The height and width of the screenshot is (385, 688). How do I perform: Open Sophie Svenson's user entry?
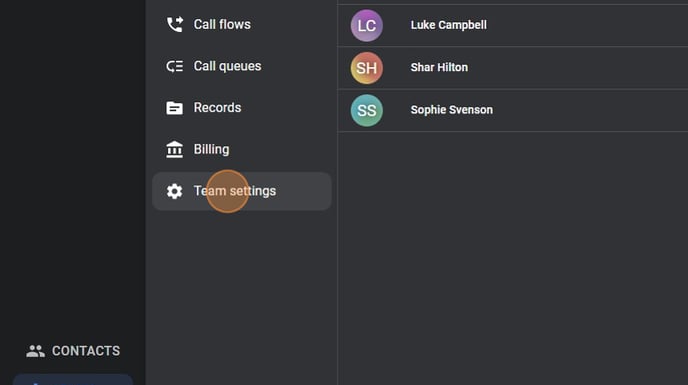click(x=512, y=110)
